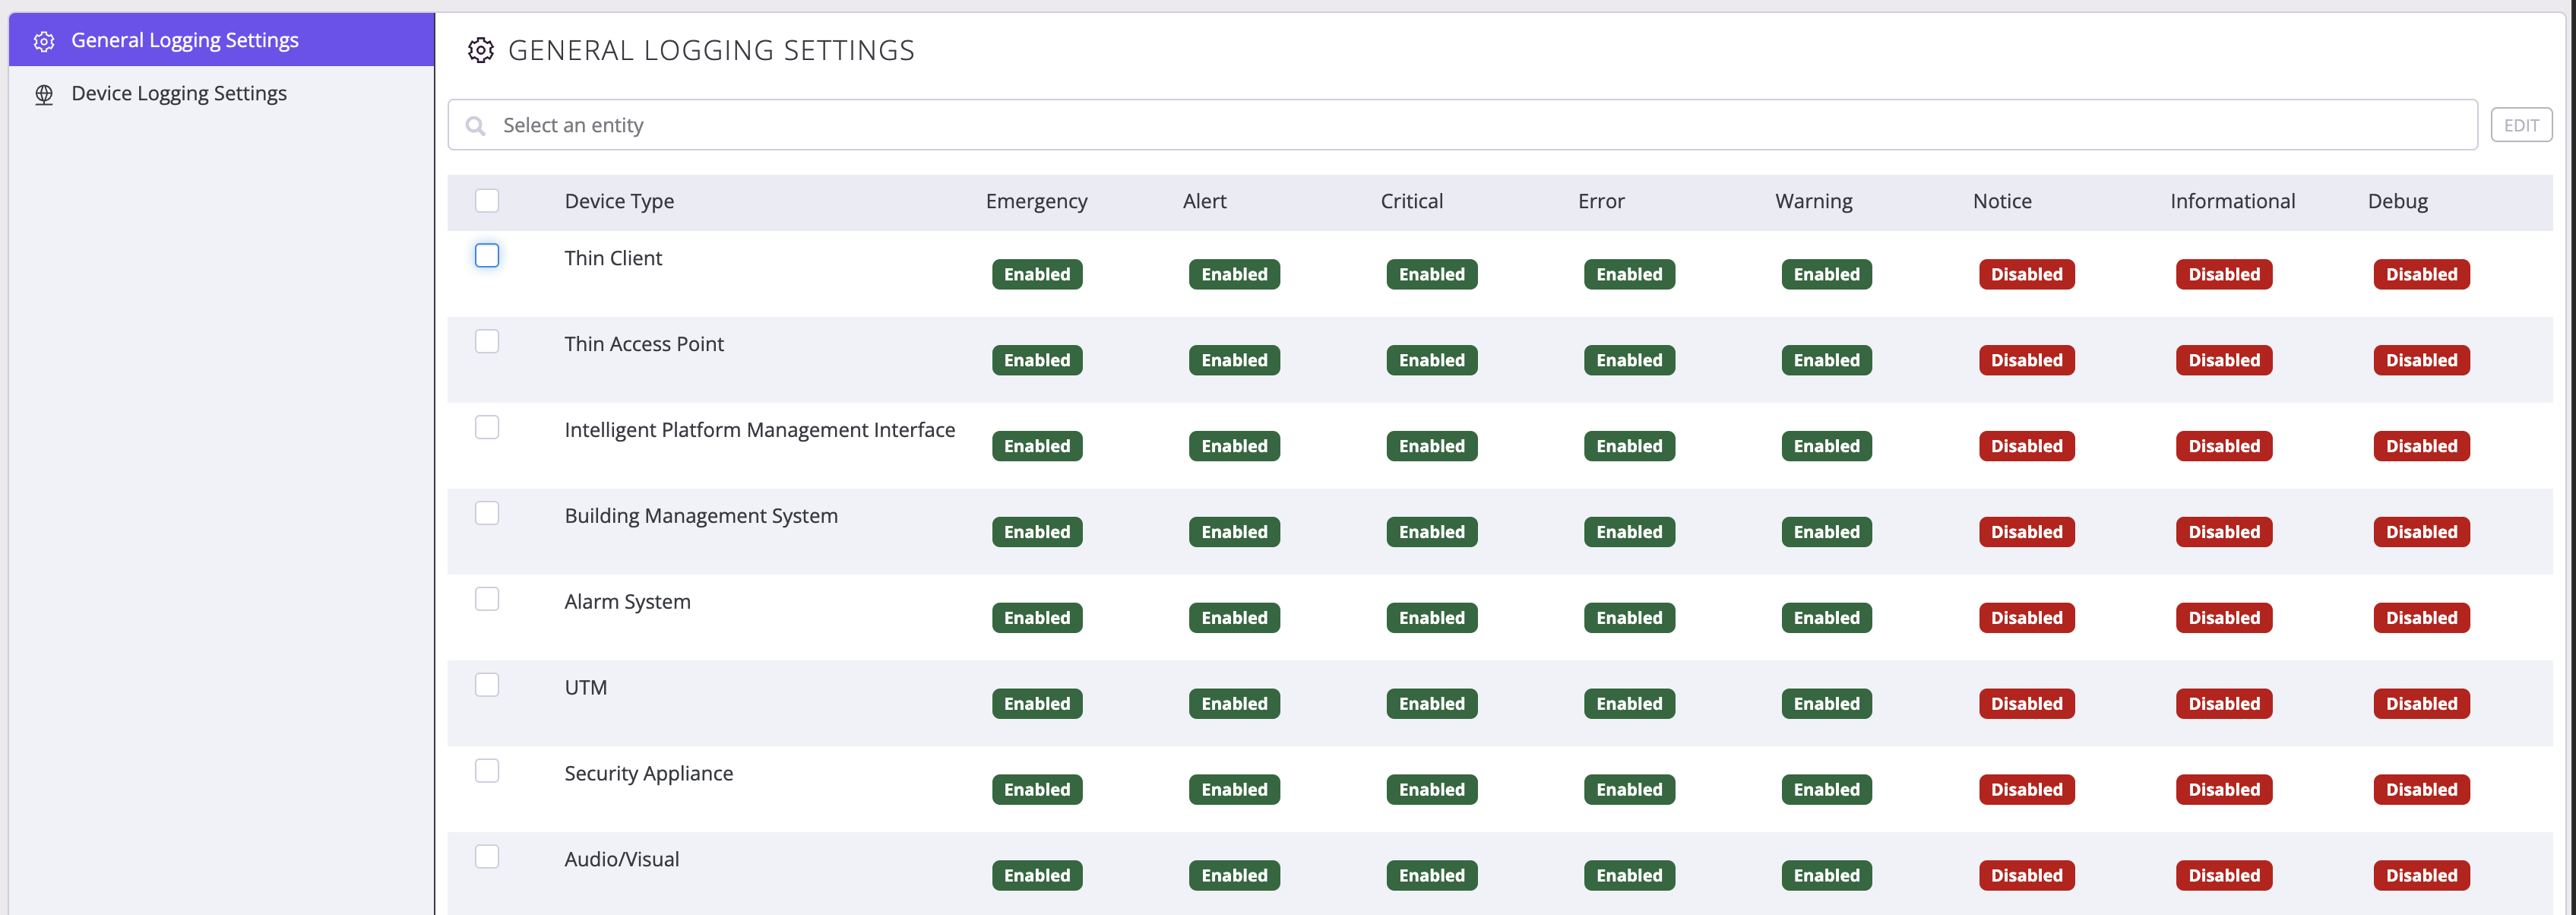Click the Thin Access Point device name
Viewport: 2576px width, 915px height.
pos(644,344)
